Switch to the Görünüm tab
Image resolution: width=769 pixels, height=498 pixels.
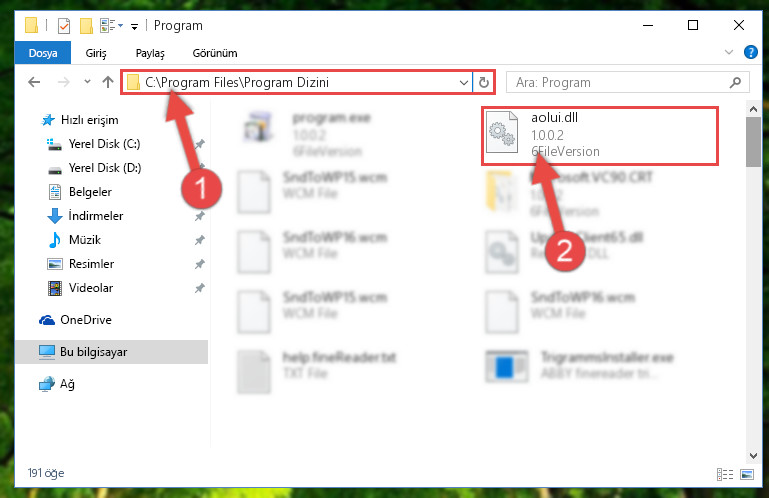(x=215, y=53)
